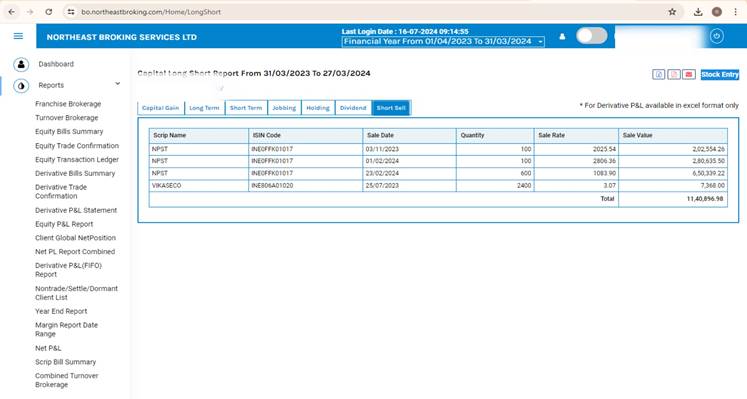747x399 pixels.
Task: Click Northeast Broking Services Ltd title
Action: tap(121, 37)
